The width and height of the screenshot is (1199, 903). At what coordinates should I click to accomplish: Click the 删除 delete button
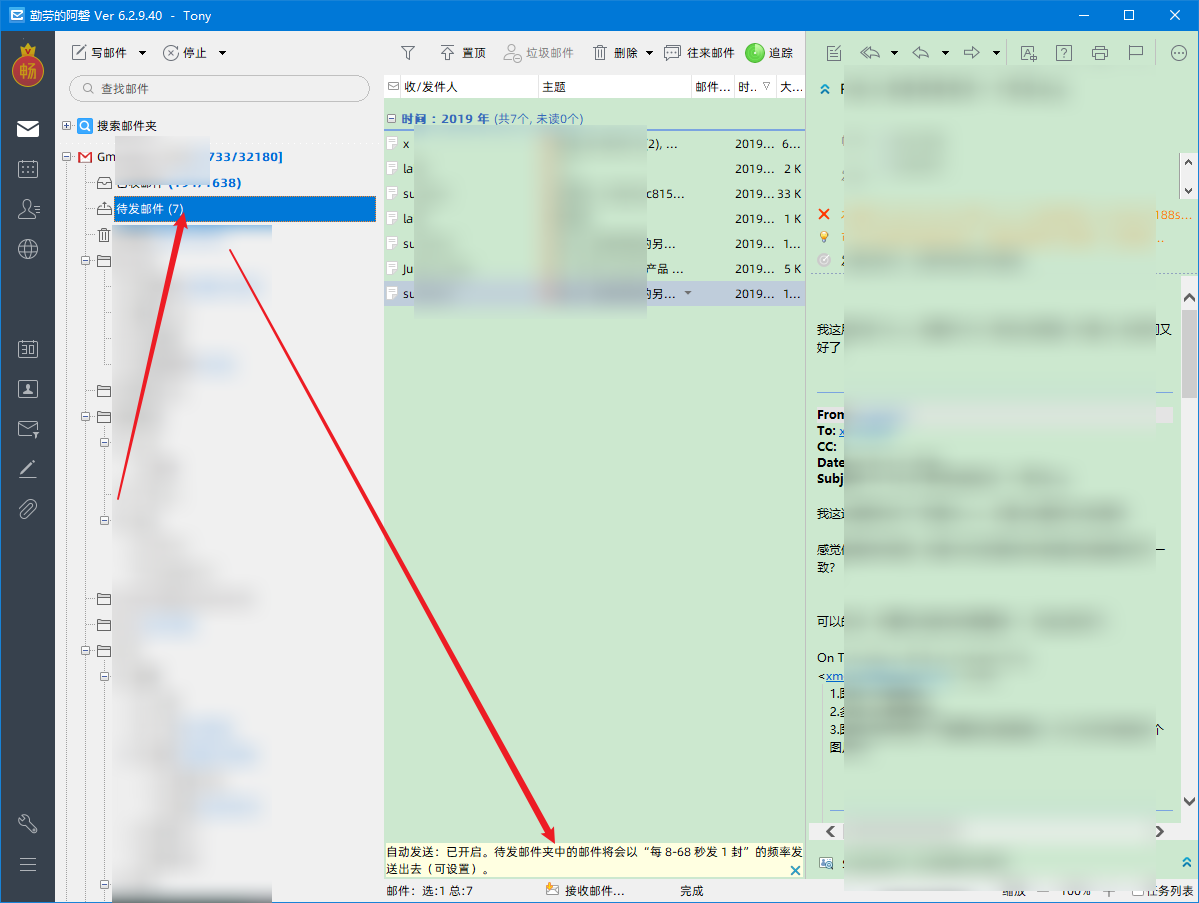pos(616,53)
